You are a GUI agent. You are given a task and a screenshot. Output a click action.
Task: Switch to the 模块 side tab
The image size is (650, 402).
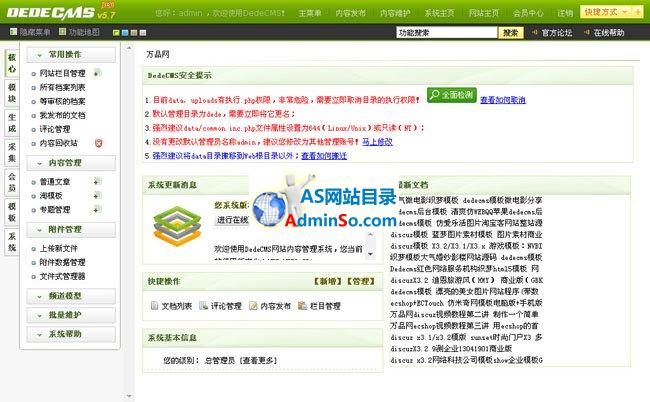(12, 93)
